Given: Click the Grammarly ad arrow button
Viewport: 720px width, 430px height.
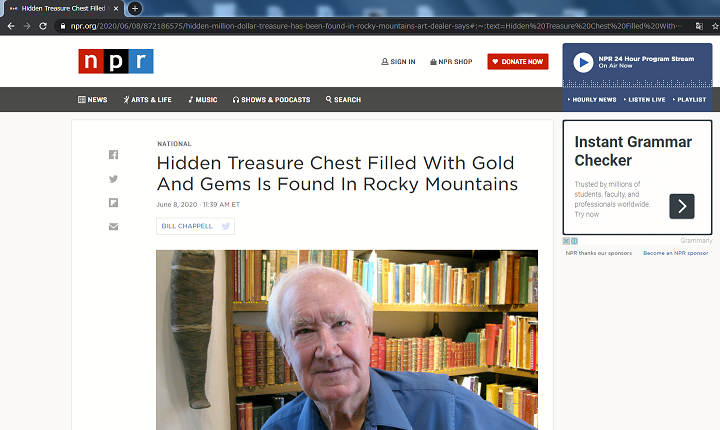Looking at the screenshot, I should (x=682, y=206).
